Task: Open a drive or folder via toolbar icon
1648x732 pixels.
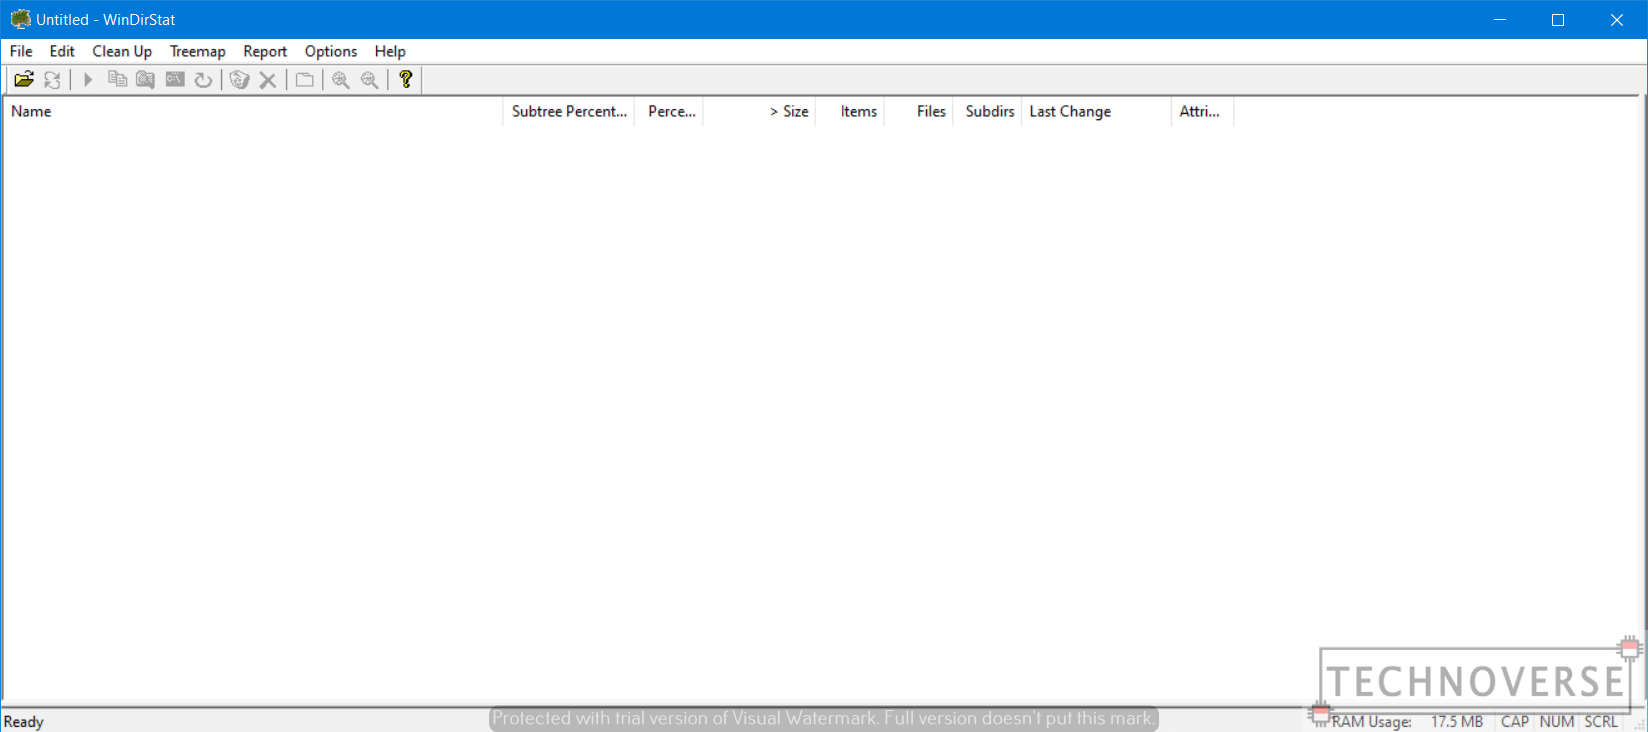Action: click(24, 80)
